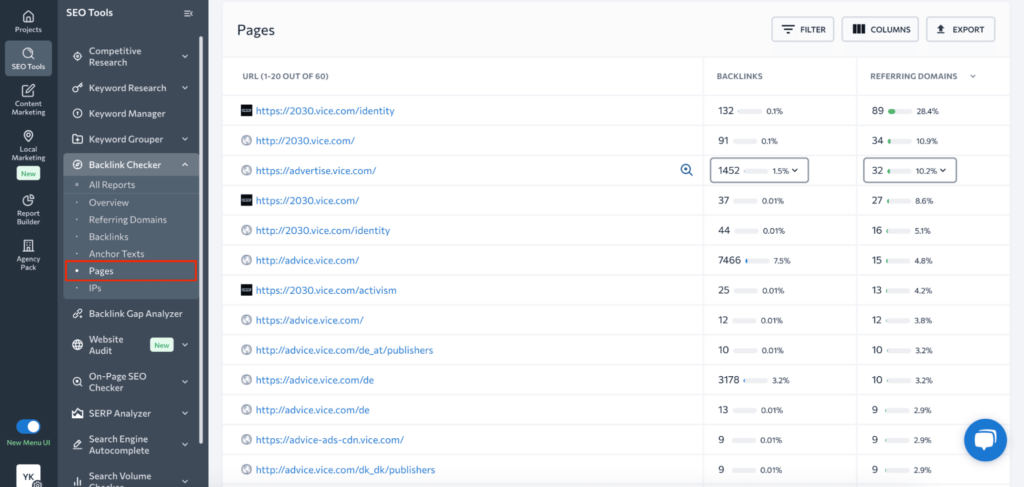Screen dimensions: 1024x487
Task: Open link https://advice-ads-cdn.vice.com/
Action: coord(329,439)
